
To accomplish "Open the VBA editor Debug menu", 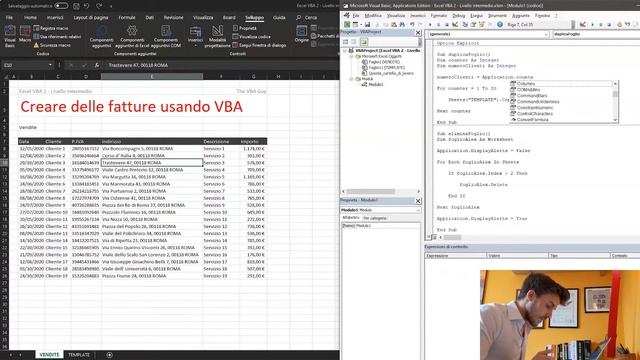I will pyautogui.click(x=458, y=16).
